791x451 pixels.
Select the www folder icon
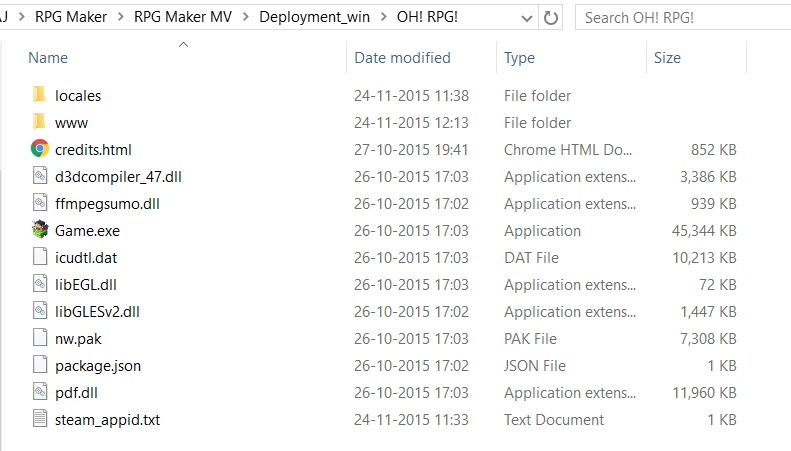coord(39,122)
